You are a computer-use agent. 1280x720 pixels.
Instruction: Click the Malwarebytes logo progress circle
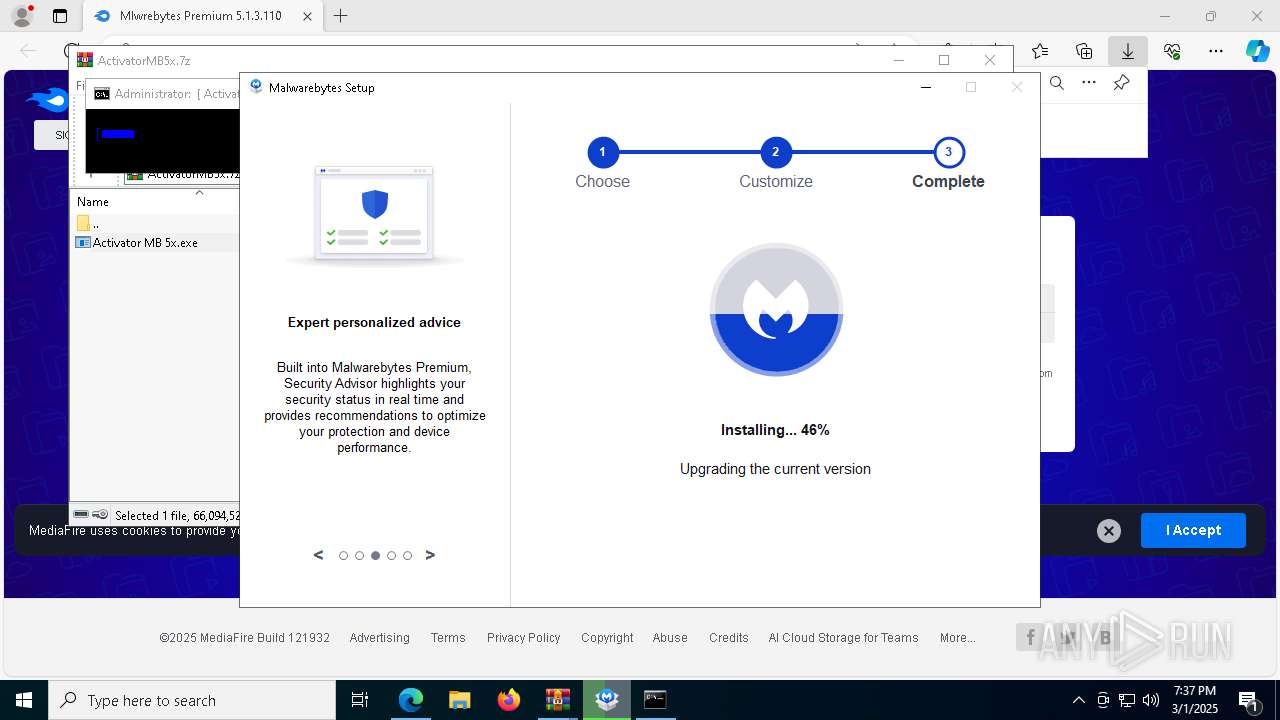(x=776, y=310)
